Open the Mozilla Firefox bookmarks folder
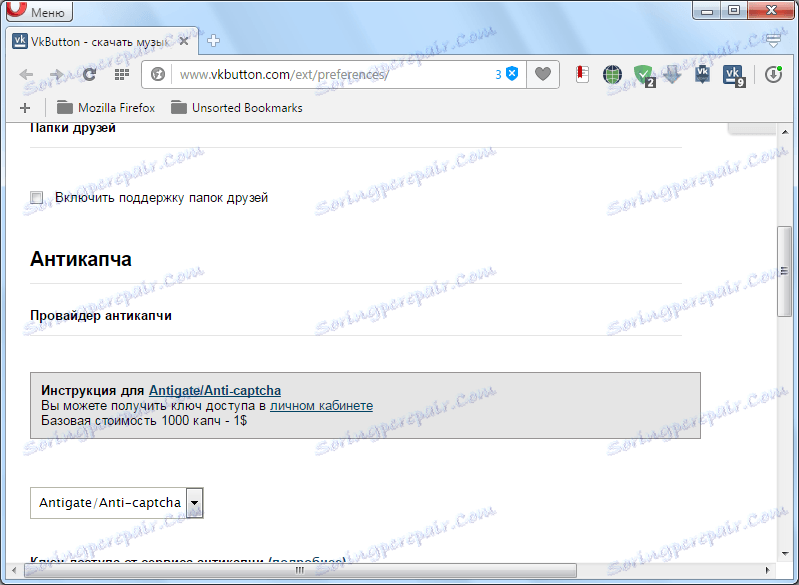The height and width of the screenshot is (585, 799). click(x=105, y=108)
